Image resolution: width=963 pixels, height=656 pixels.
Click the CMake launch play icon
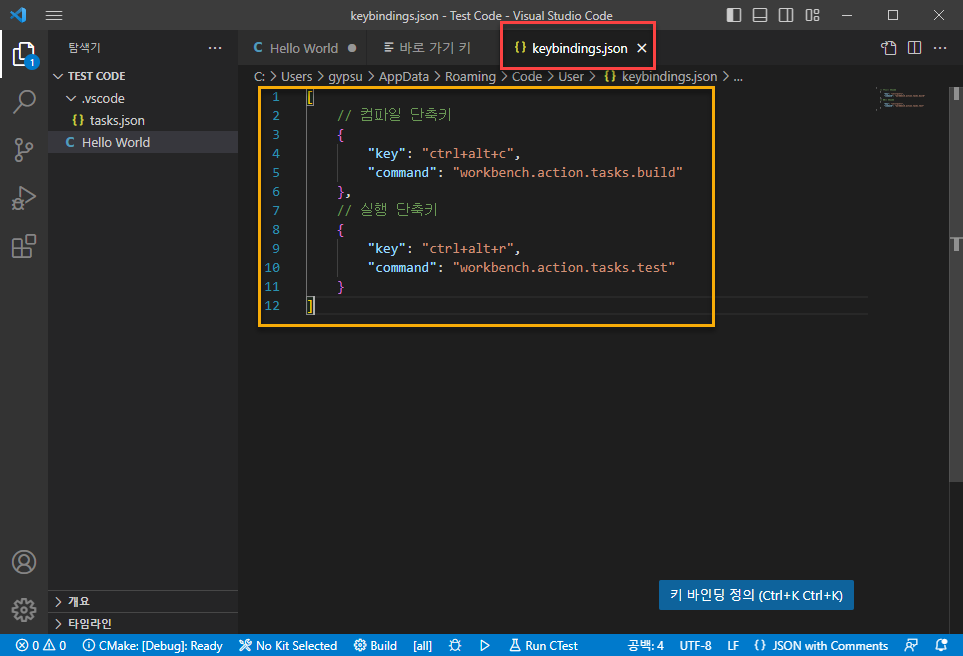[485, 646]
